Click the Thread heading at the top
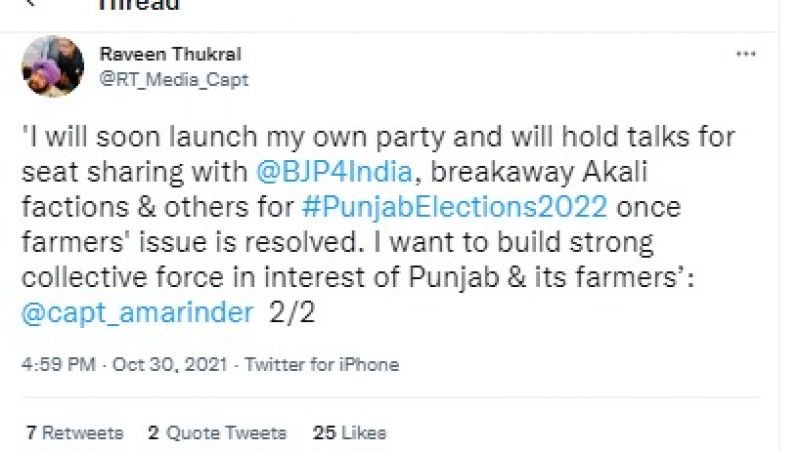Screen dimensions: 800x451 139,6
